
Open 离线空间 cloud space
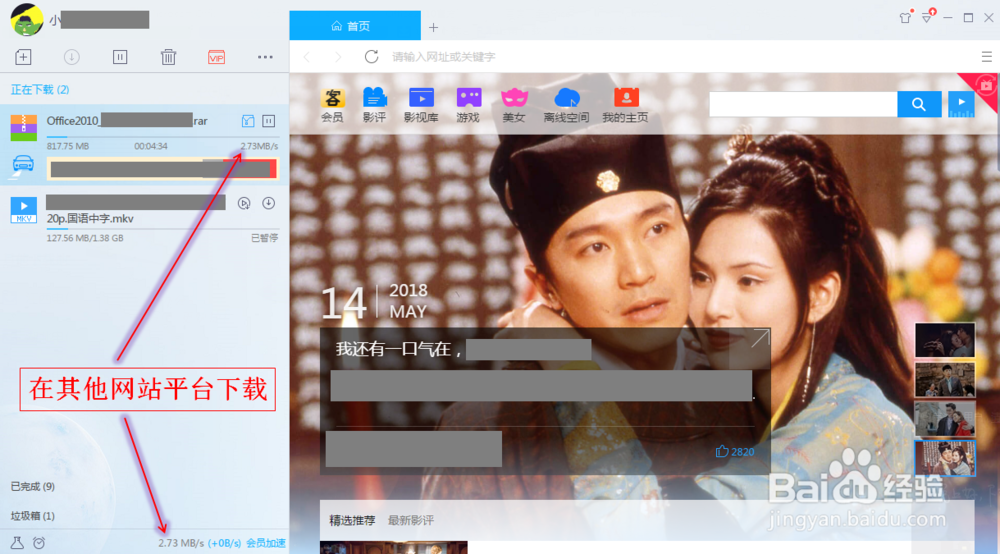[566, 105]
